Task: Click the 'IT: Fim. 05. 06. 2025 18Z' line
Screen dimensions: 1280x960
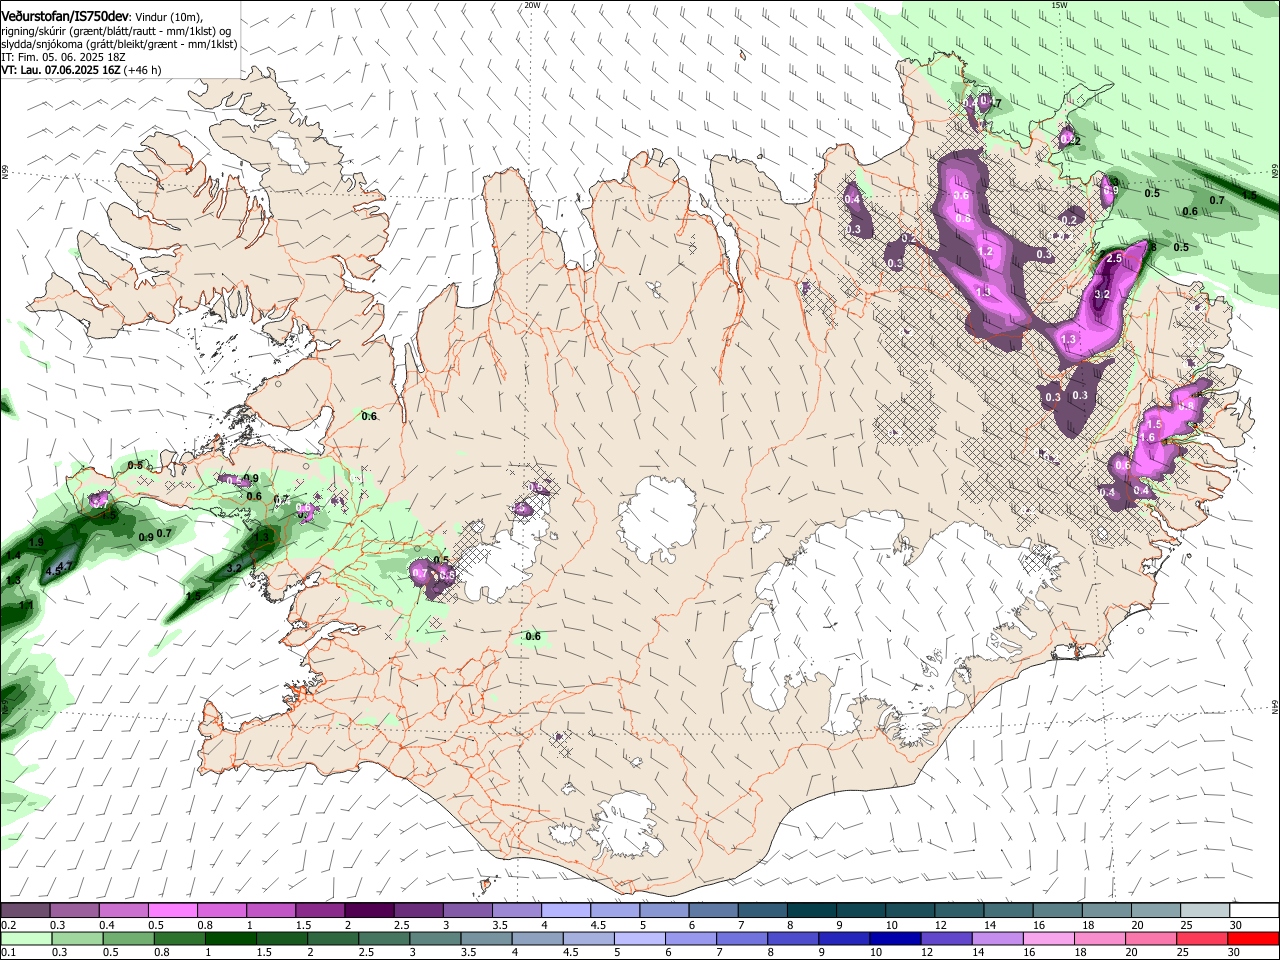Action: click(62, 57)
